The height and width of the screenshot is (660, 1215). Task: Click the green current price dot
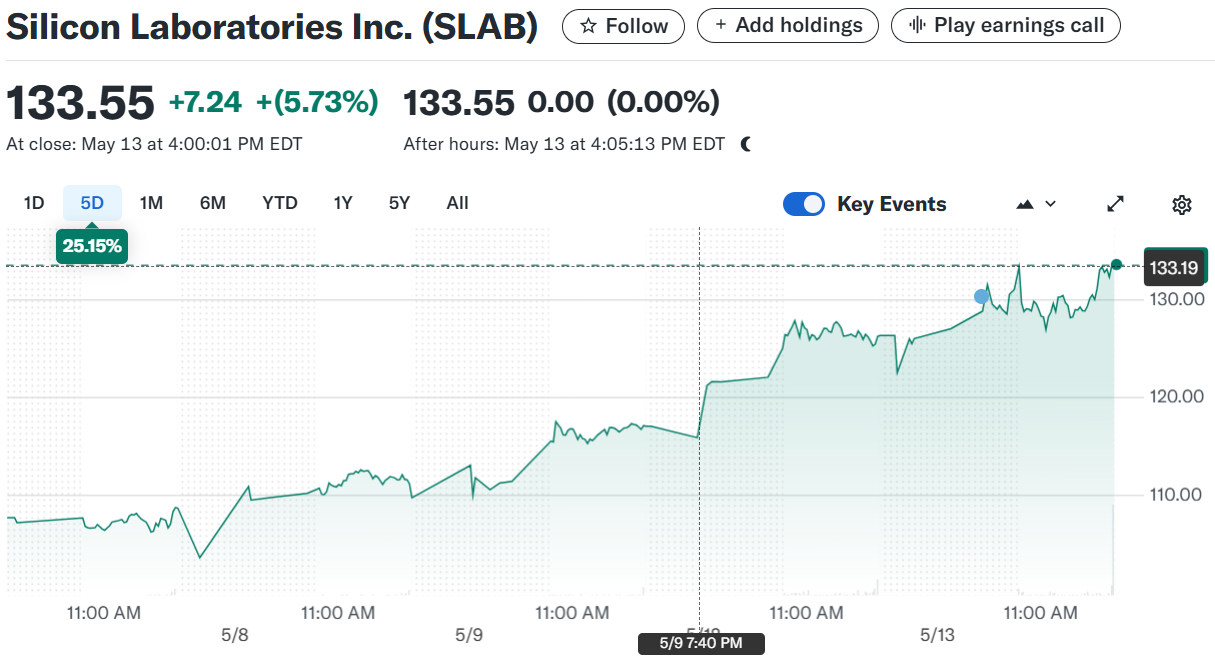point(1117,265)
